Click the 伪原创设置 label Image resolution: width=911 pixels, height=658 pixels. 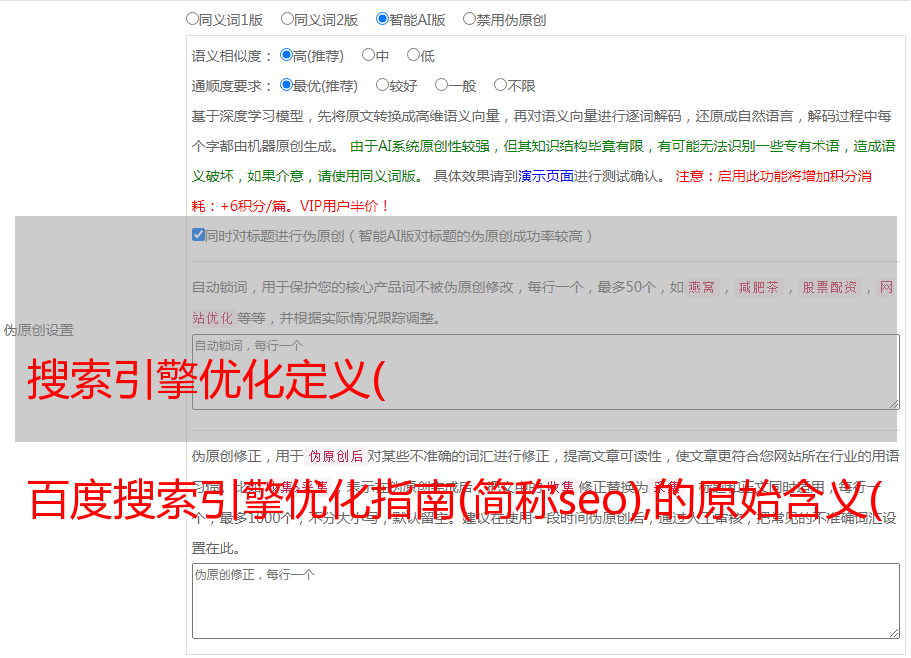[39, 330]
